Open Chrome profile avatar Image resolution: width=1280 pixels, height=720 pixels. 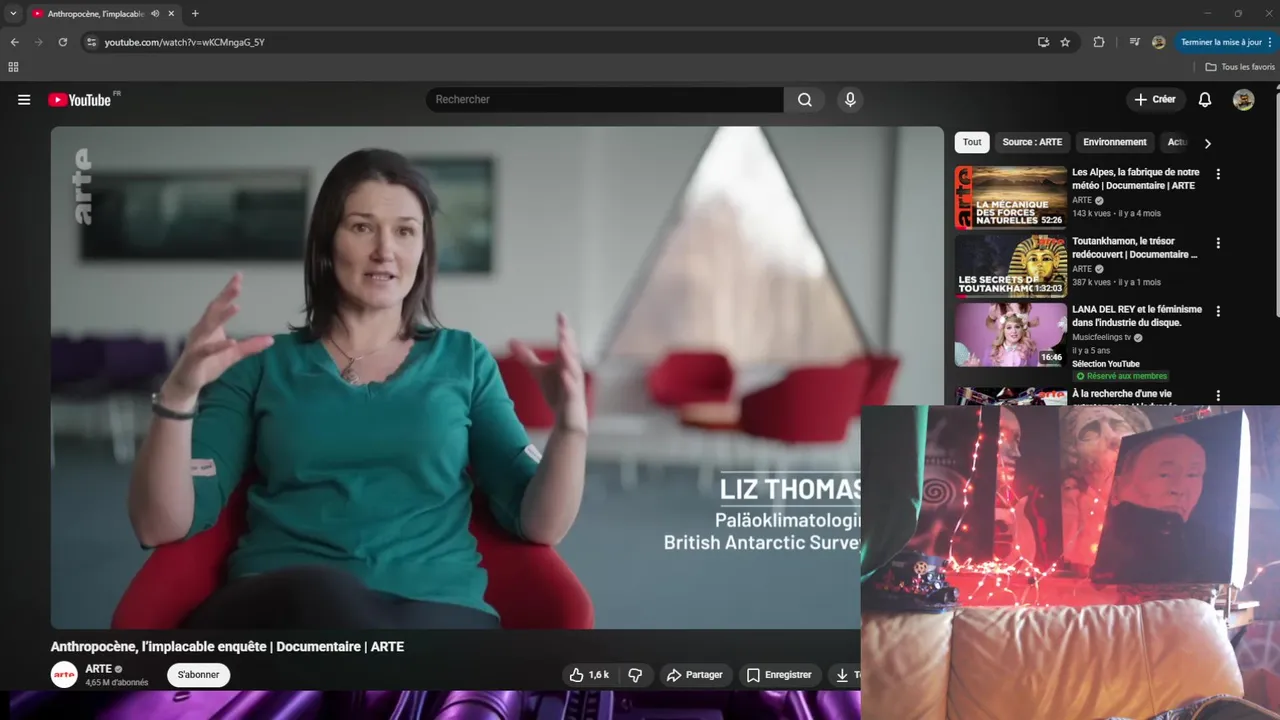[1158, 42]
